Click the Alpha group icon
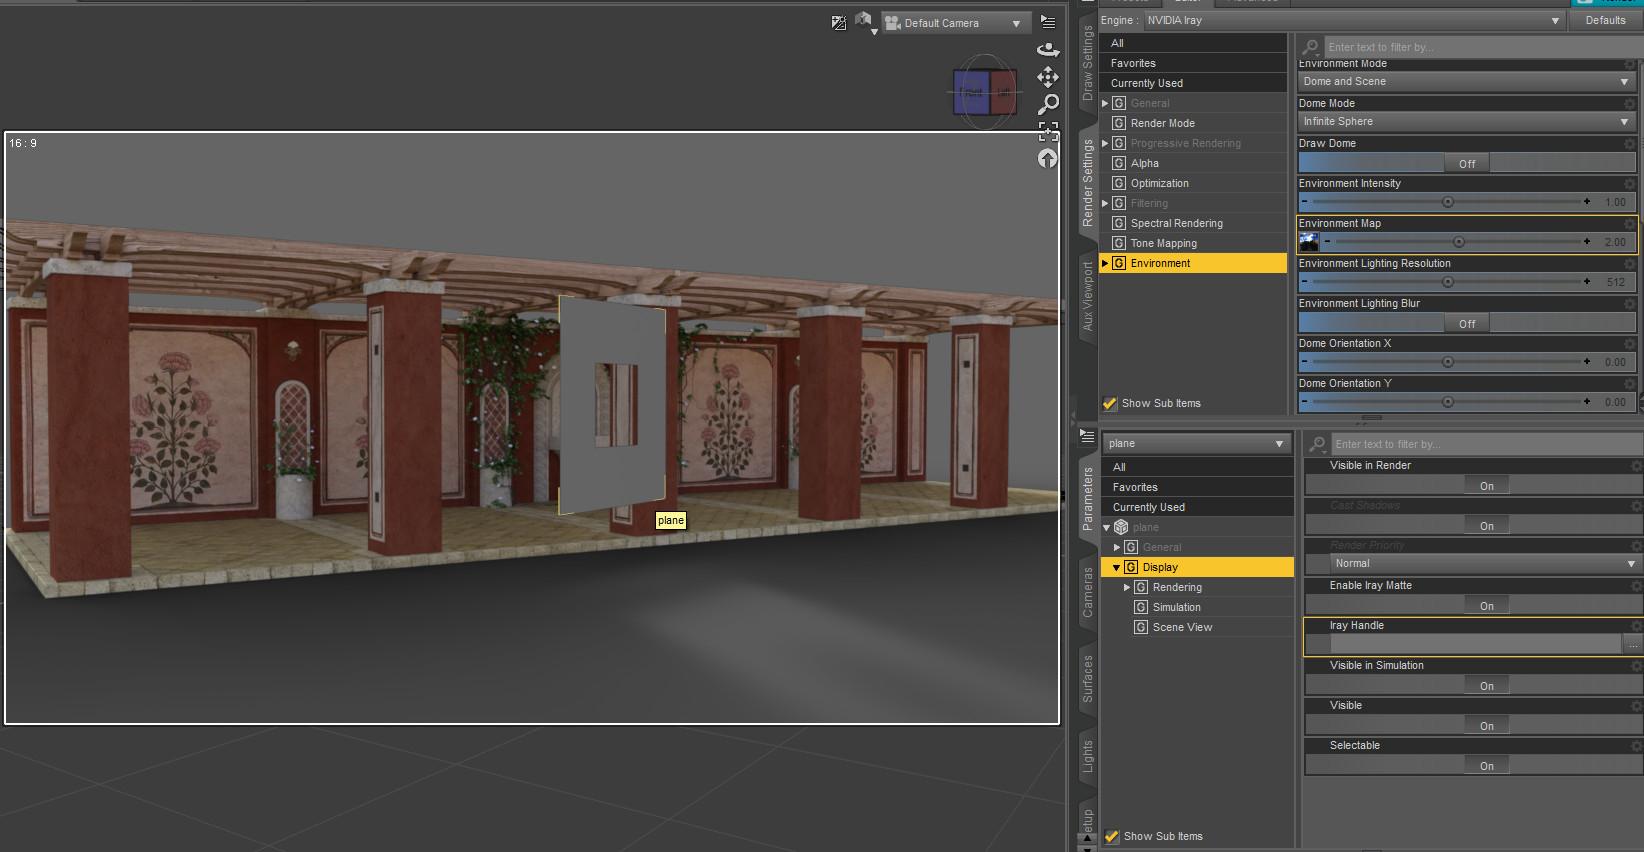This screenshot has height=852, width=1644. coord(1119,163)
